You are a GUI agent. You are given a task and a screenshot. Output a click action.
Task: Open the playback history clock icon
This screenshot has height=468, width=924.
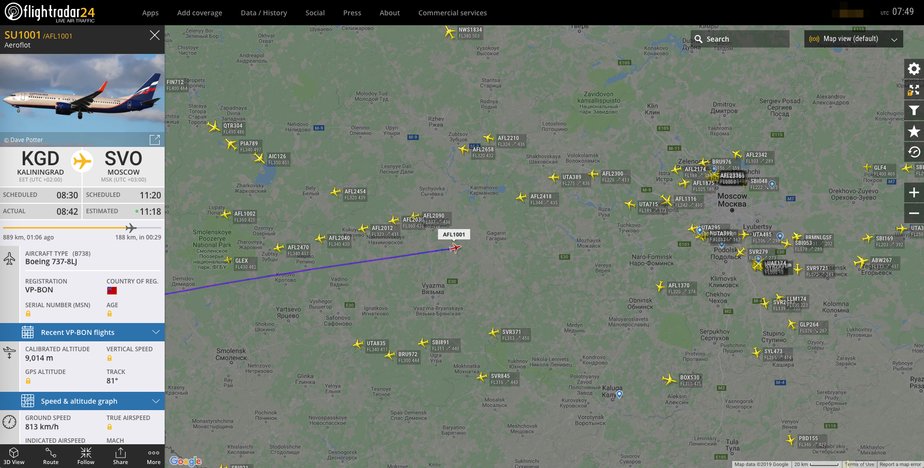[x=913, y=152]
